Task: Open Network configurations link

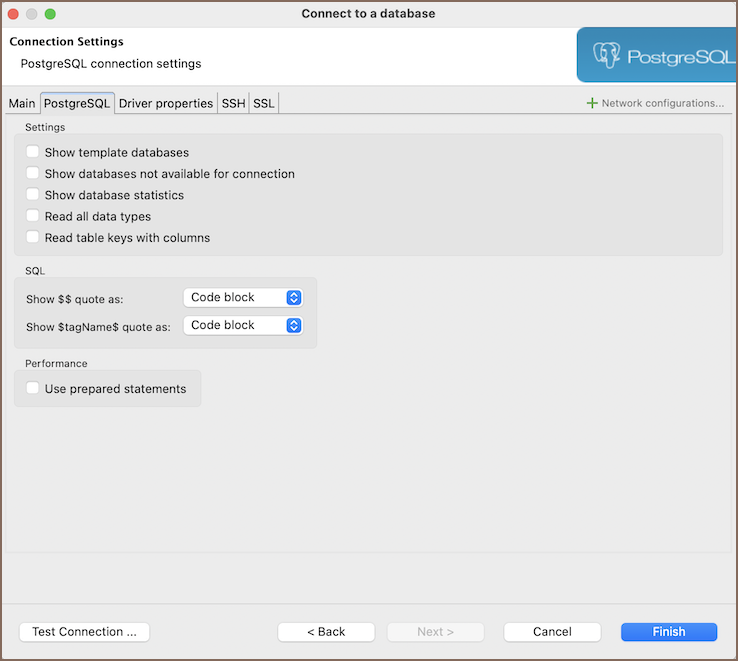Action: [662, 103]
